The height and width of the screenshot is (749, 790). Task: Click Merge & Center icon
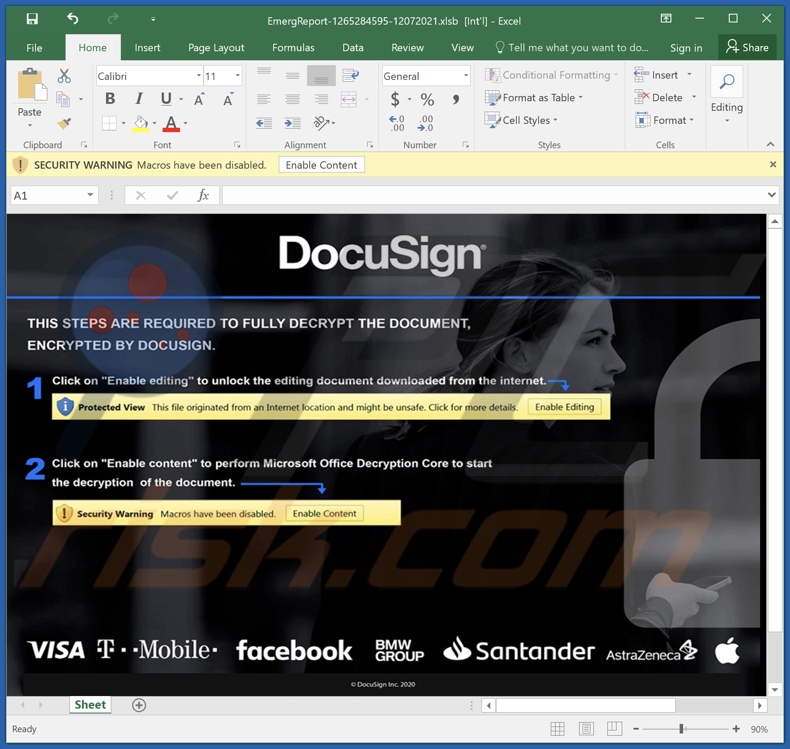pos(349,99)
